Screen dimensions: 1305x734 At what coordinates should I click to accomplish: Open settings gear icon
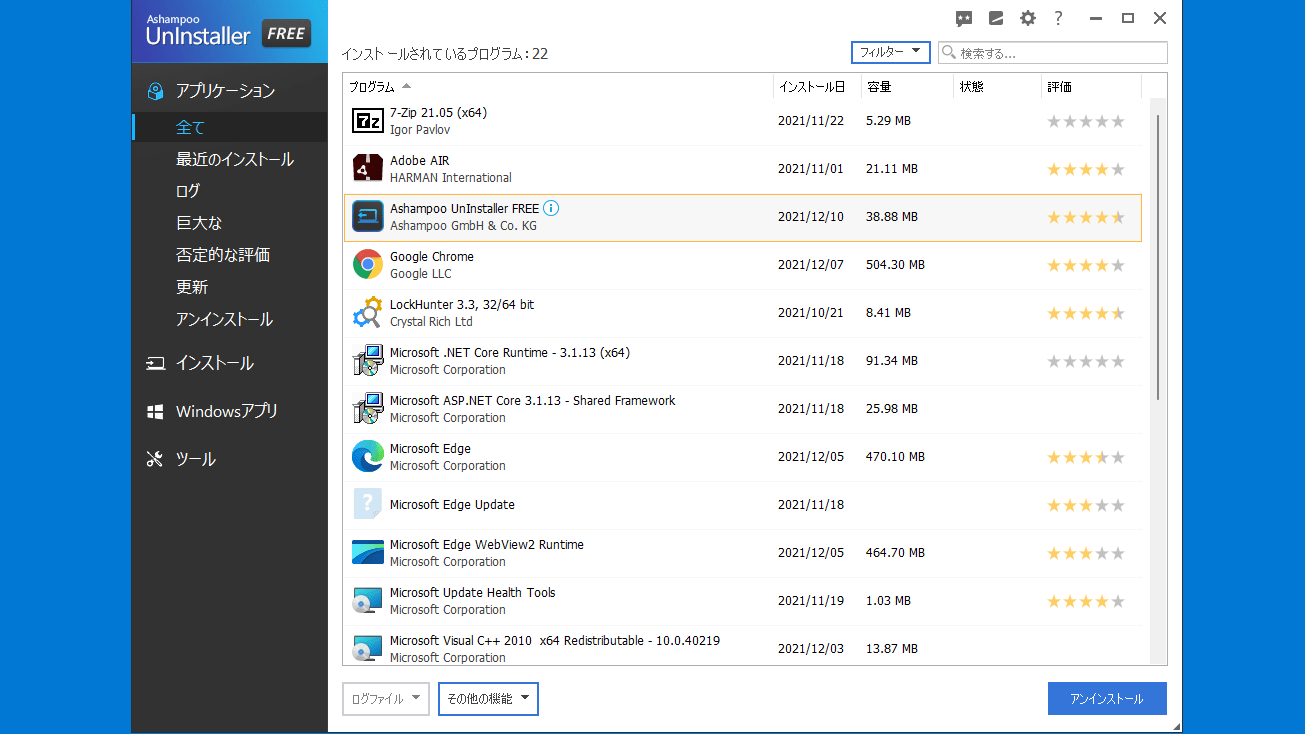[x=1028, y=18]
